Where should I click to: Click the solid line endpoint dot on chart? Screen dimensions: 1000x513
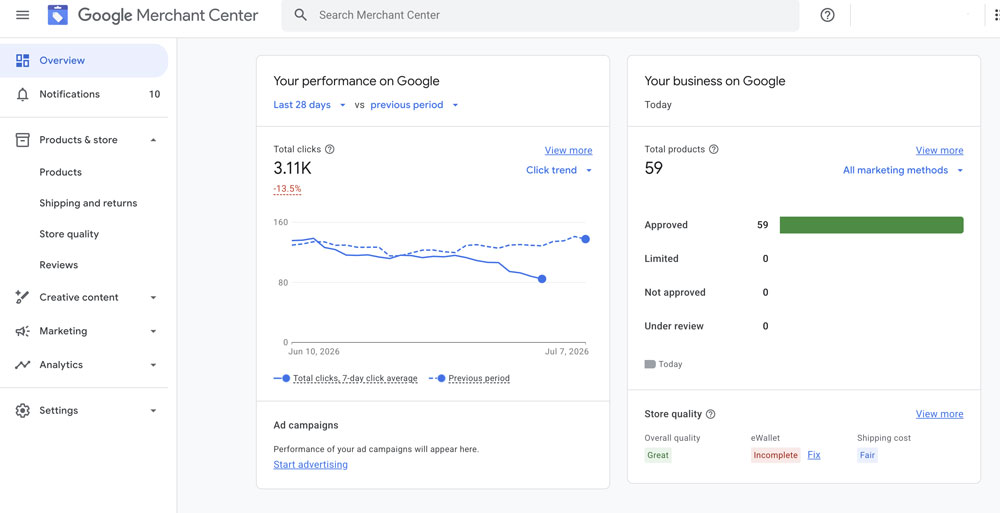tap(541, 279)
